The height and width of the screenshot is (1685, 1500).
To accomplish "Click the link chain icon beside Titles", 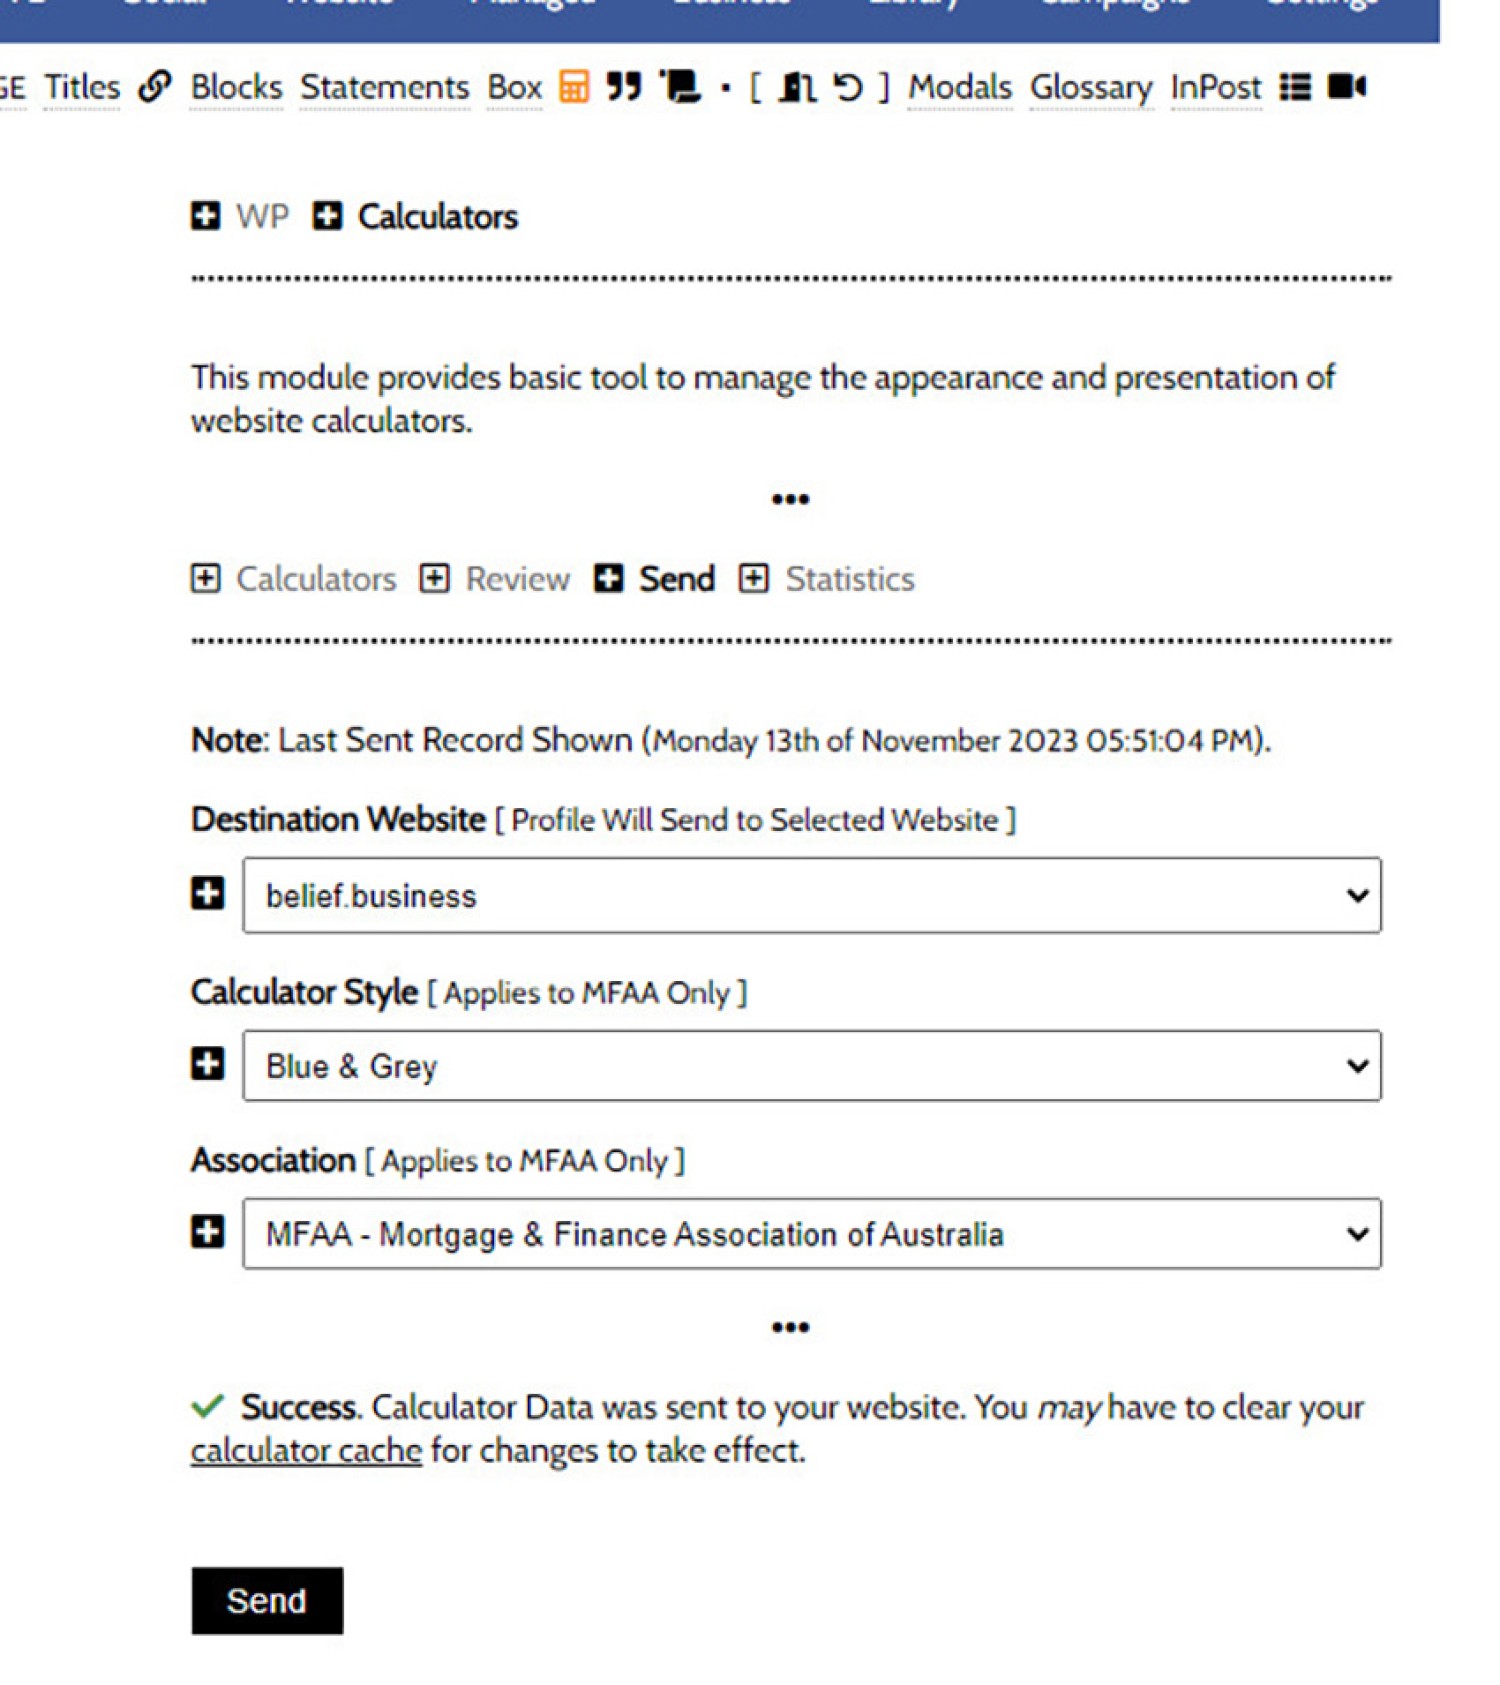I will [x=155, y=87].
